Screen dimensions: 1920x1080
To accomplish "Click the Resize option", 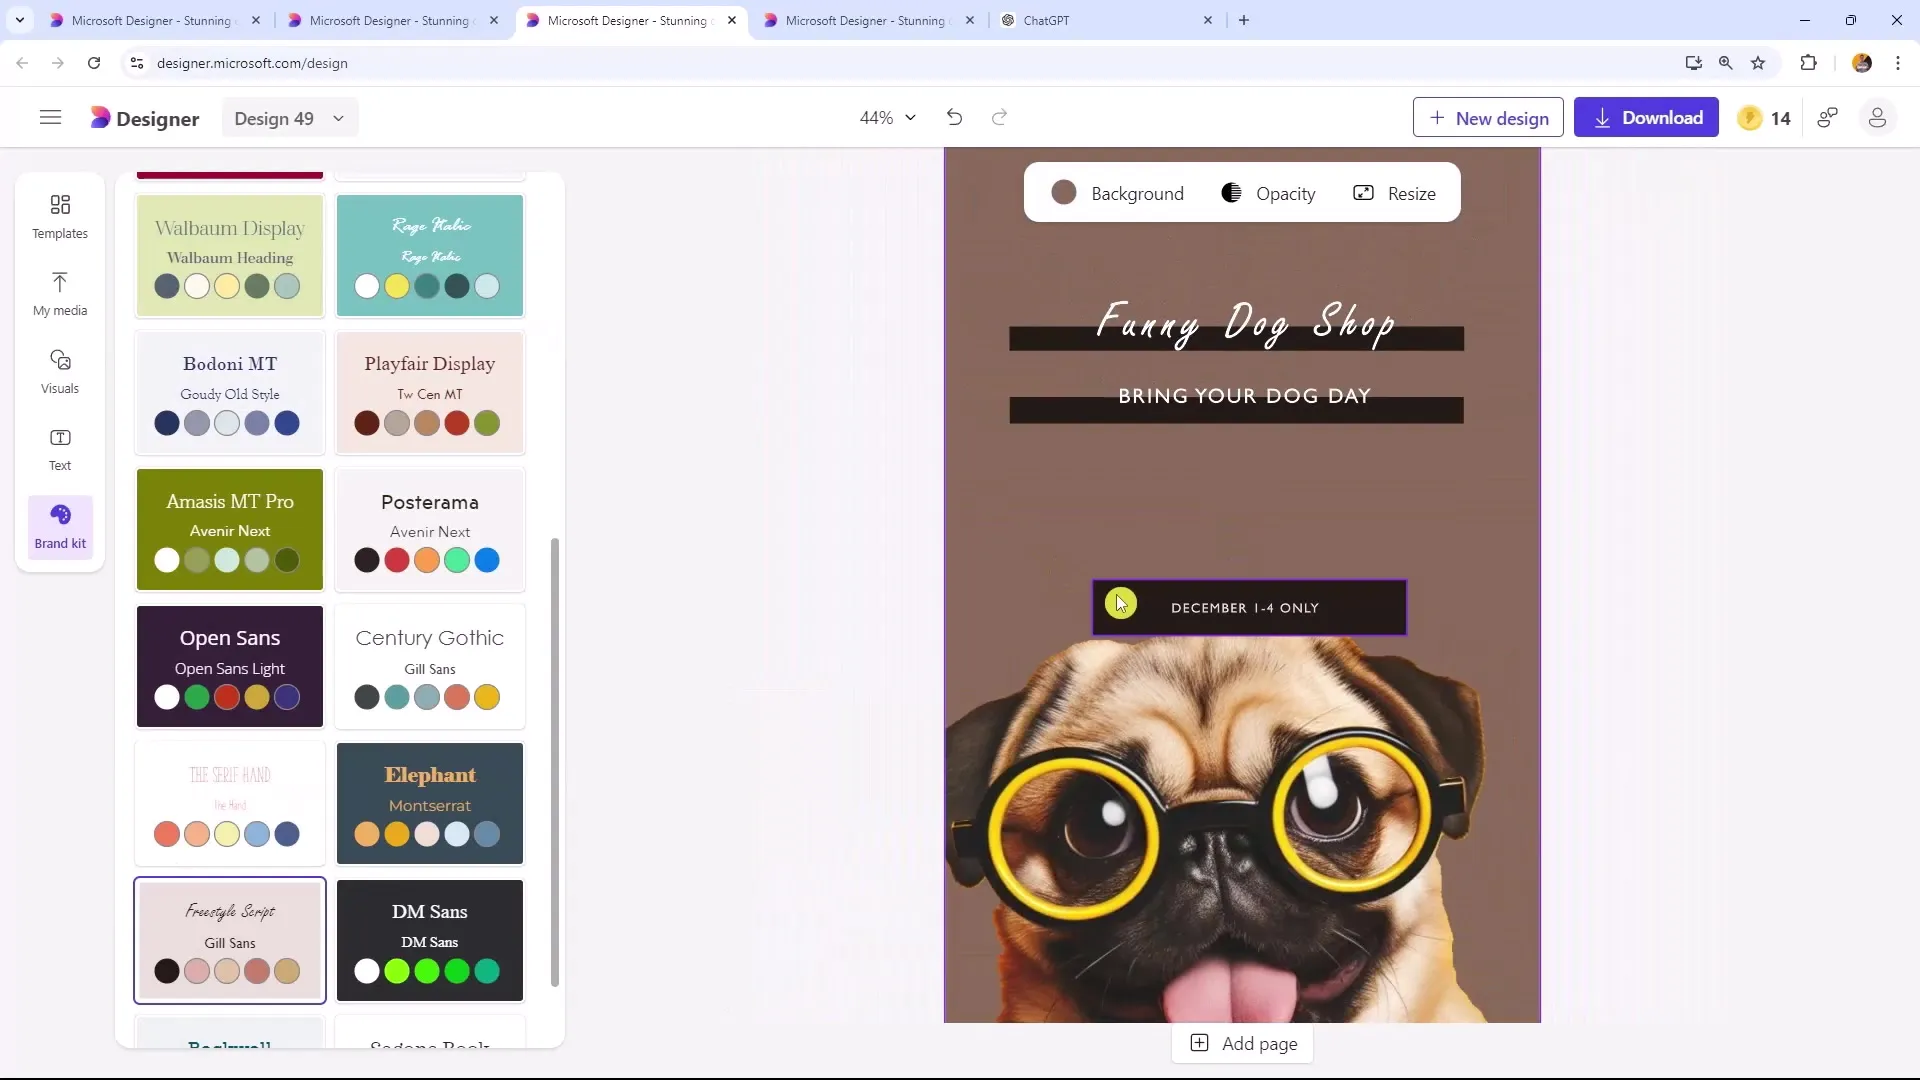I will tap(1394, 193).
